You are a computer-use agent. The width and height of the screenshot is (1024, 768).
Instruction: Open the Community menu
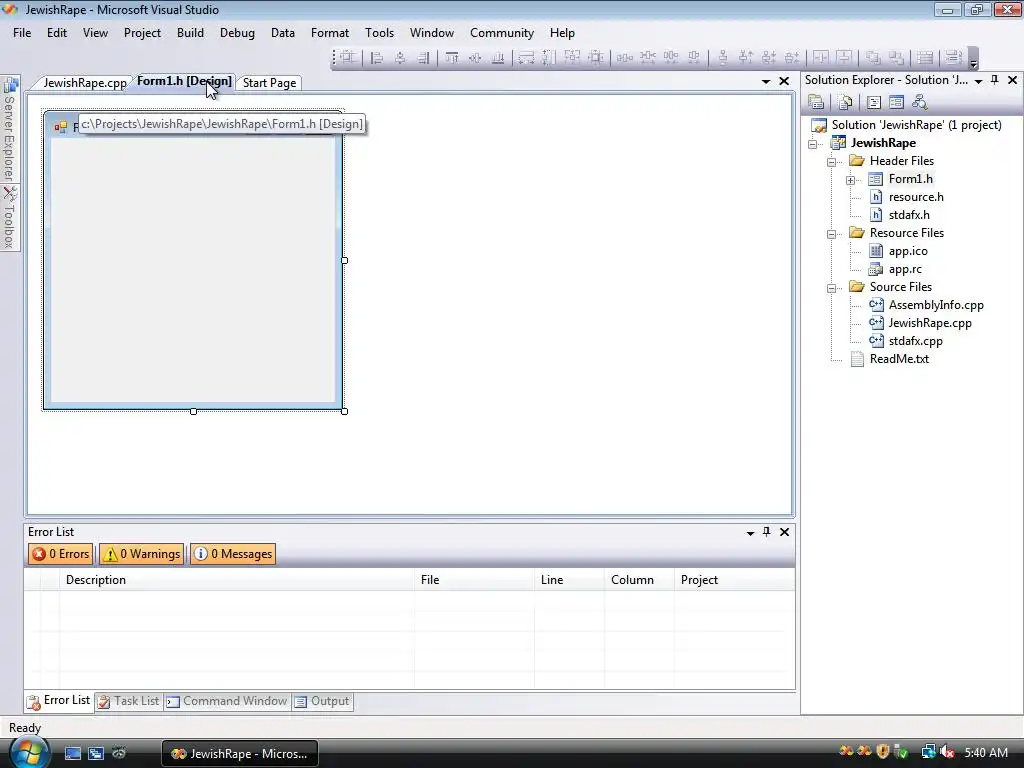(502, 33)
